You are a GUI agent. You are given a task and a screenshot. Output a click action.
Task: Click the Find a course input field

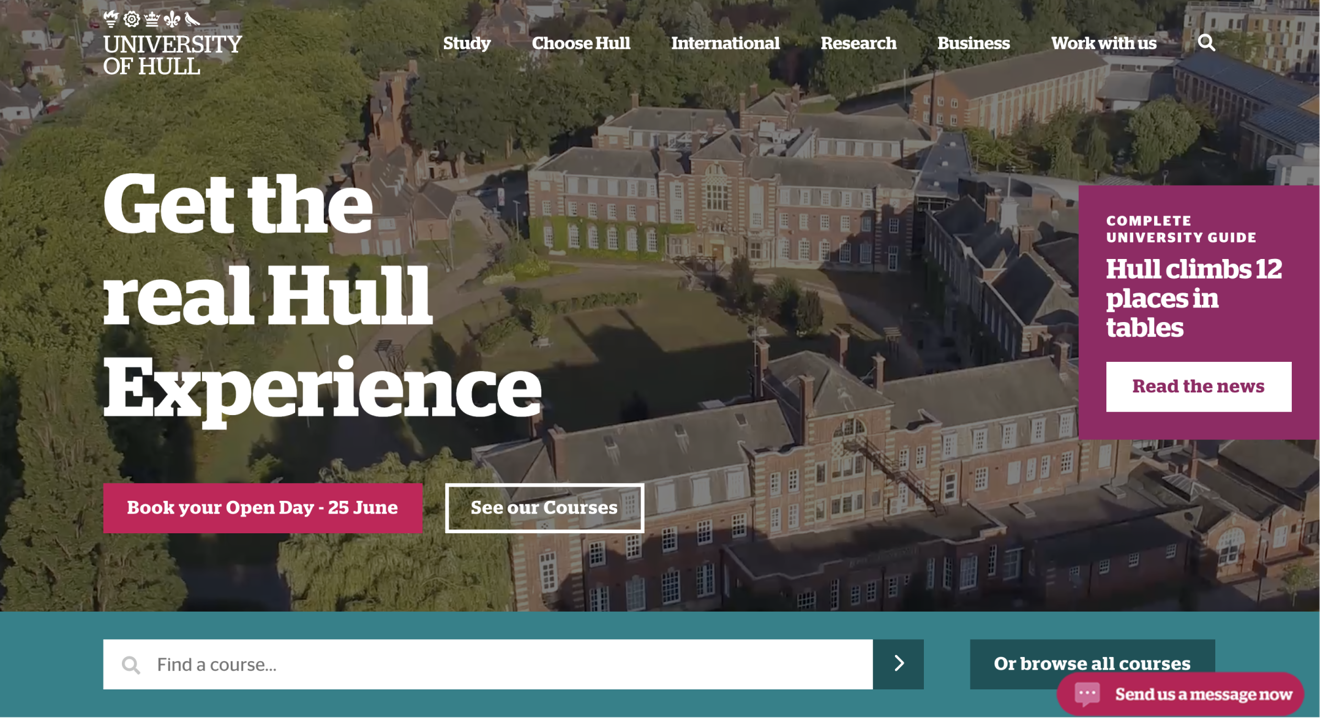point(488,664)
